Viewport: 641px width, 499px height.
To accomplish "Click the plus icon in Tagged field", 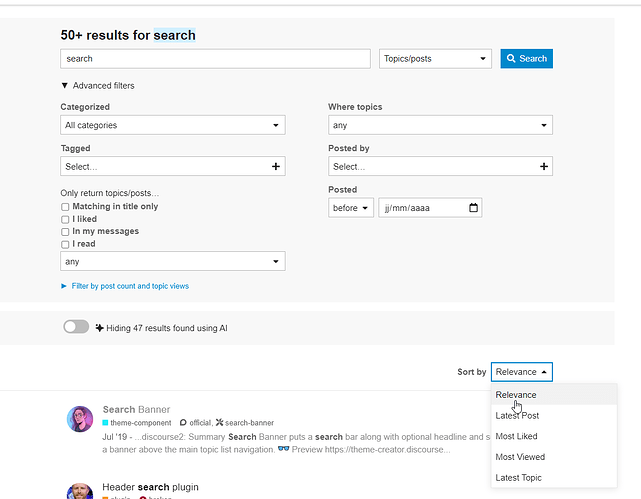I will tap(276, 166).
